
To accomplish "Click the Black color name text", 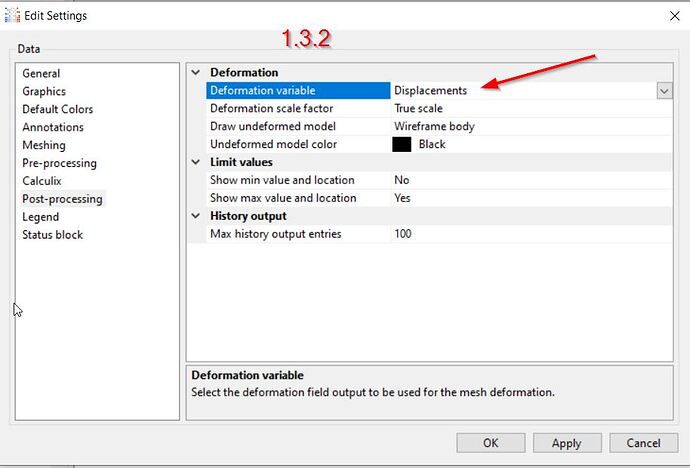I will pyautogui.click(x=432, y=144).
